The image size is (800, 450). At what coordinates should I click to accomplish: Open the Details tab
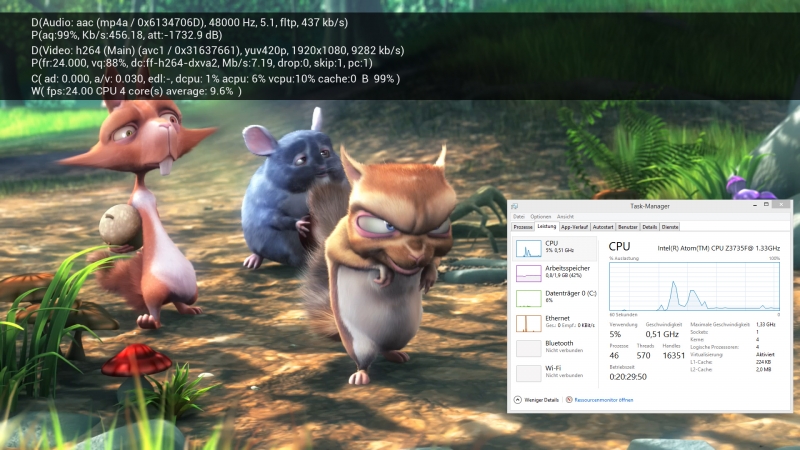[x=649, y=227]
